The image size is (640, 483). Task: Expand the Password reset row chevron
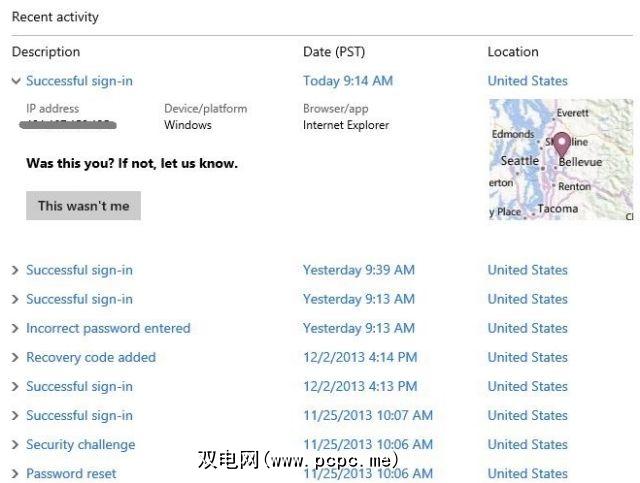(x=16, y=474)
